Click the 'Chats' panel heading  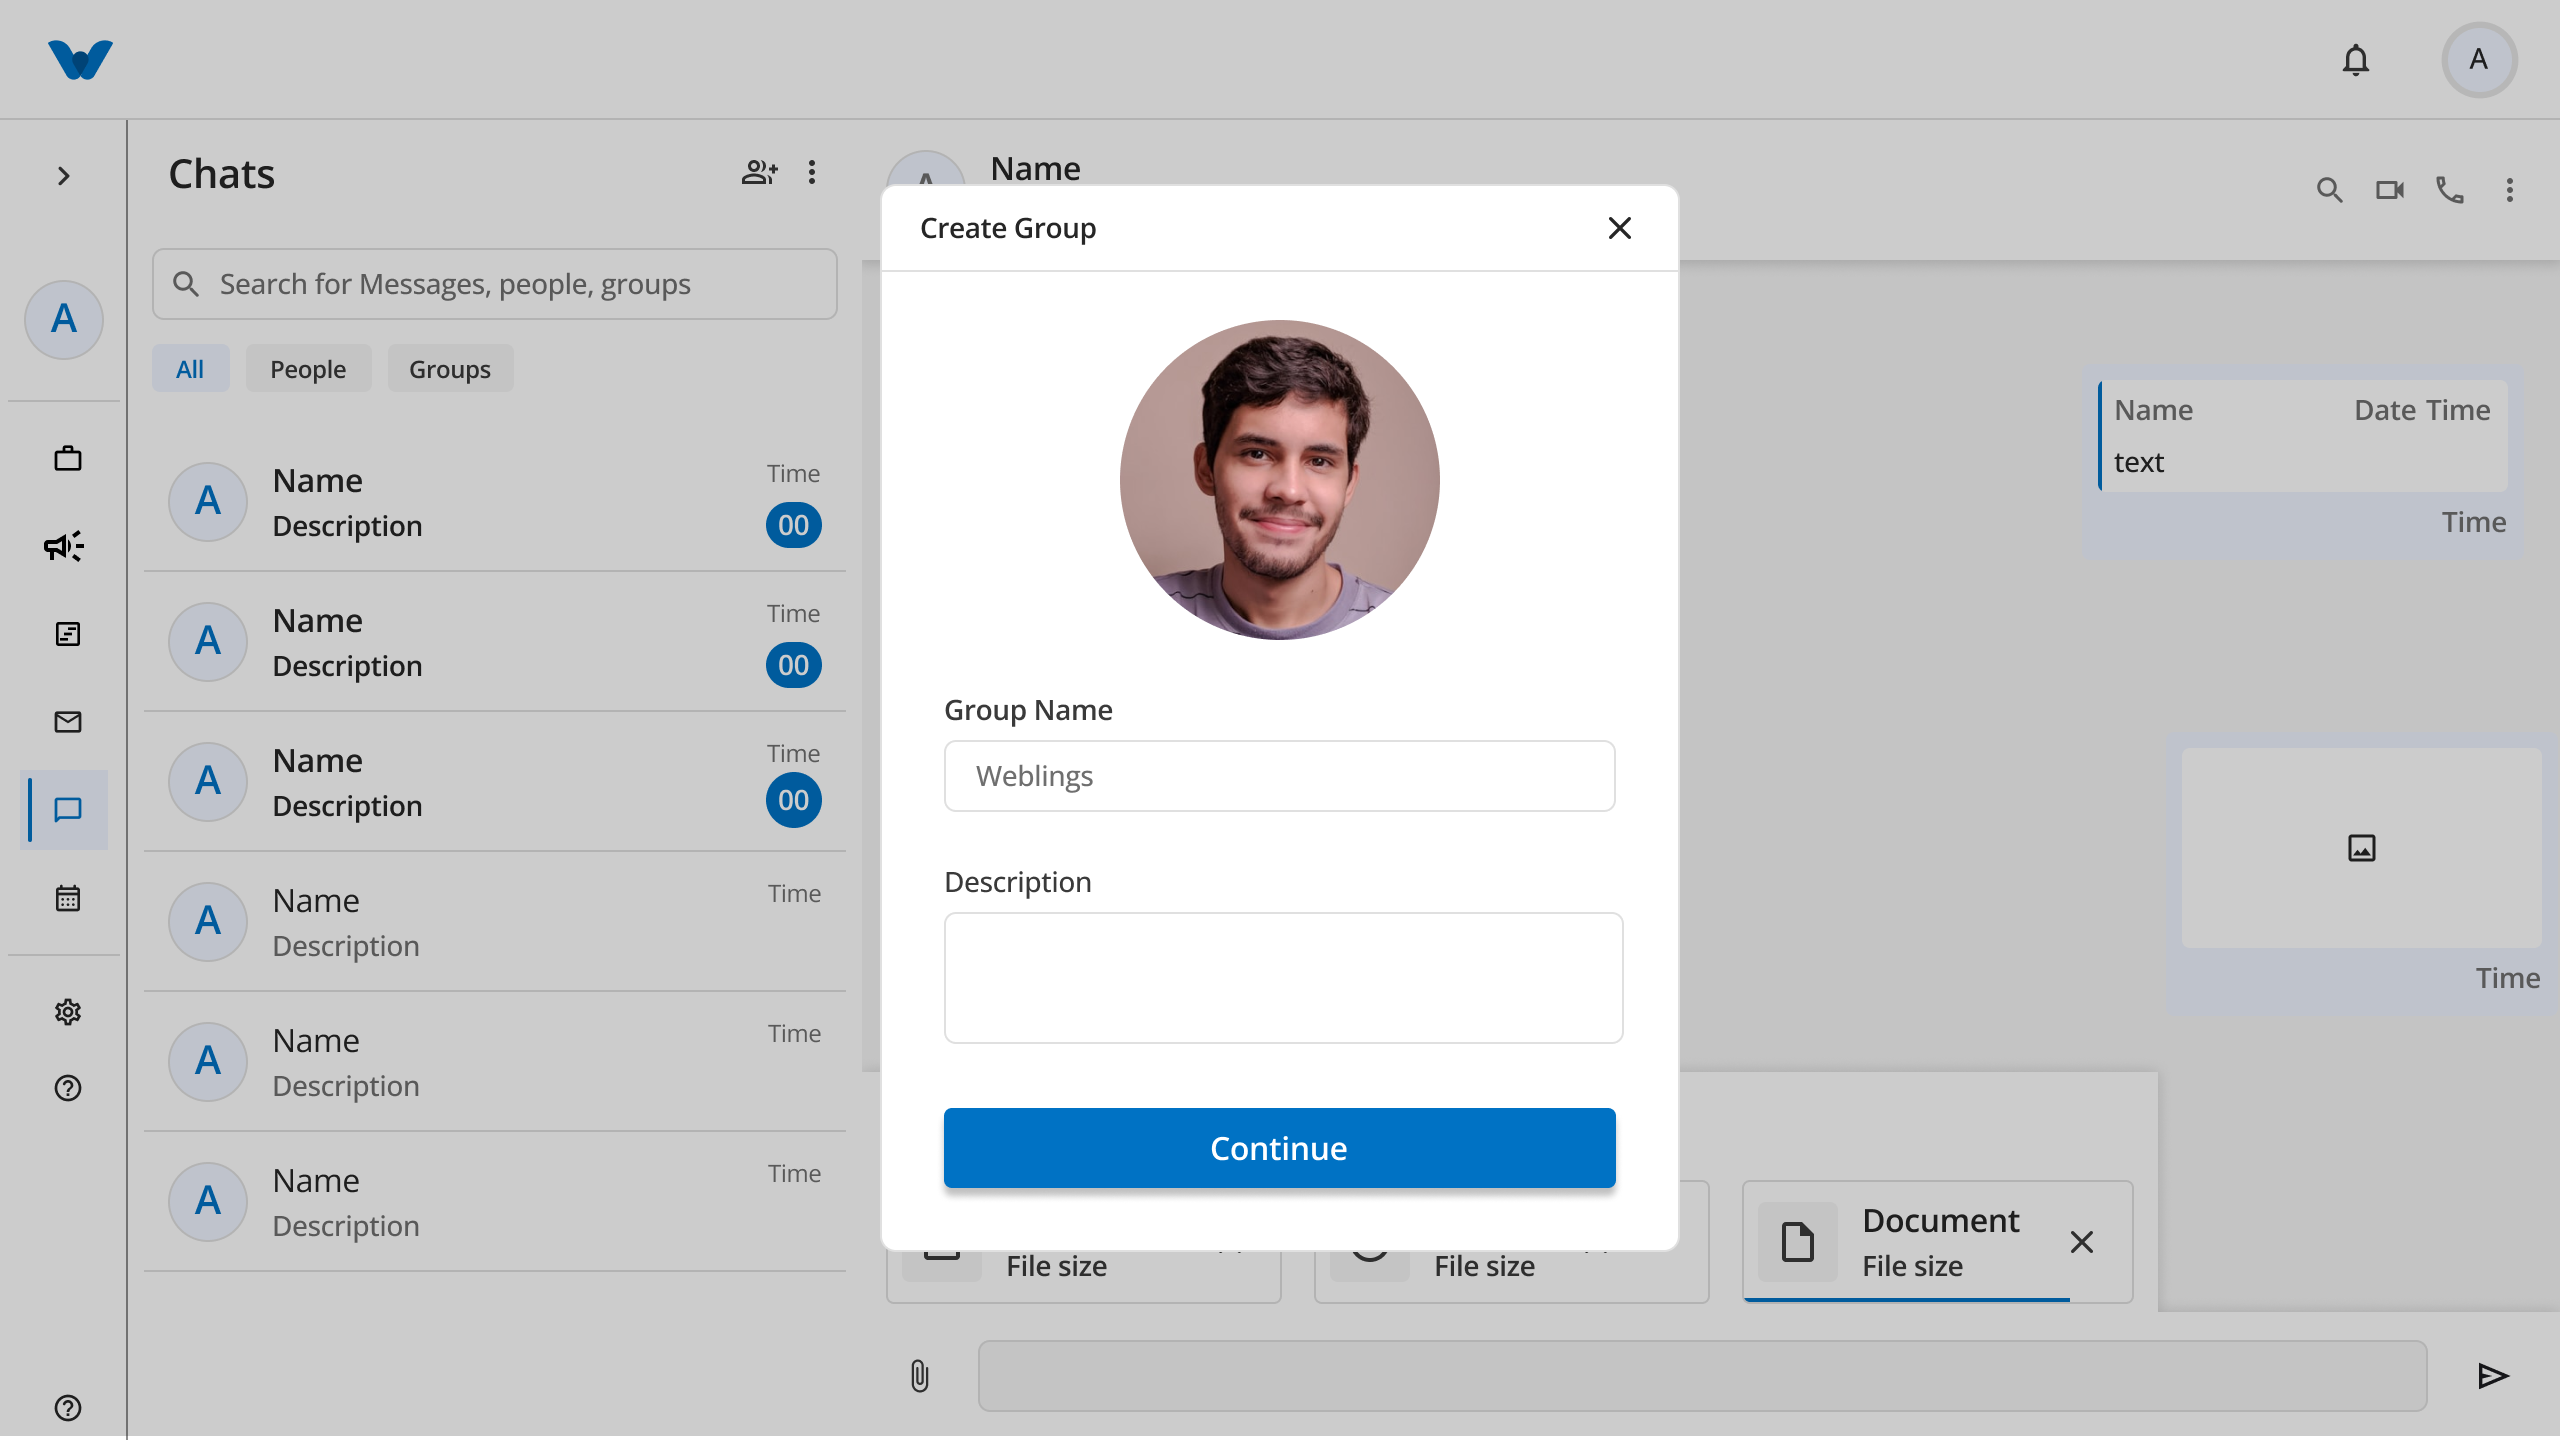222,174
